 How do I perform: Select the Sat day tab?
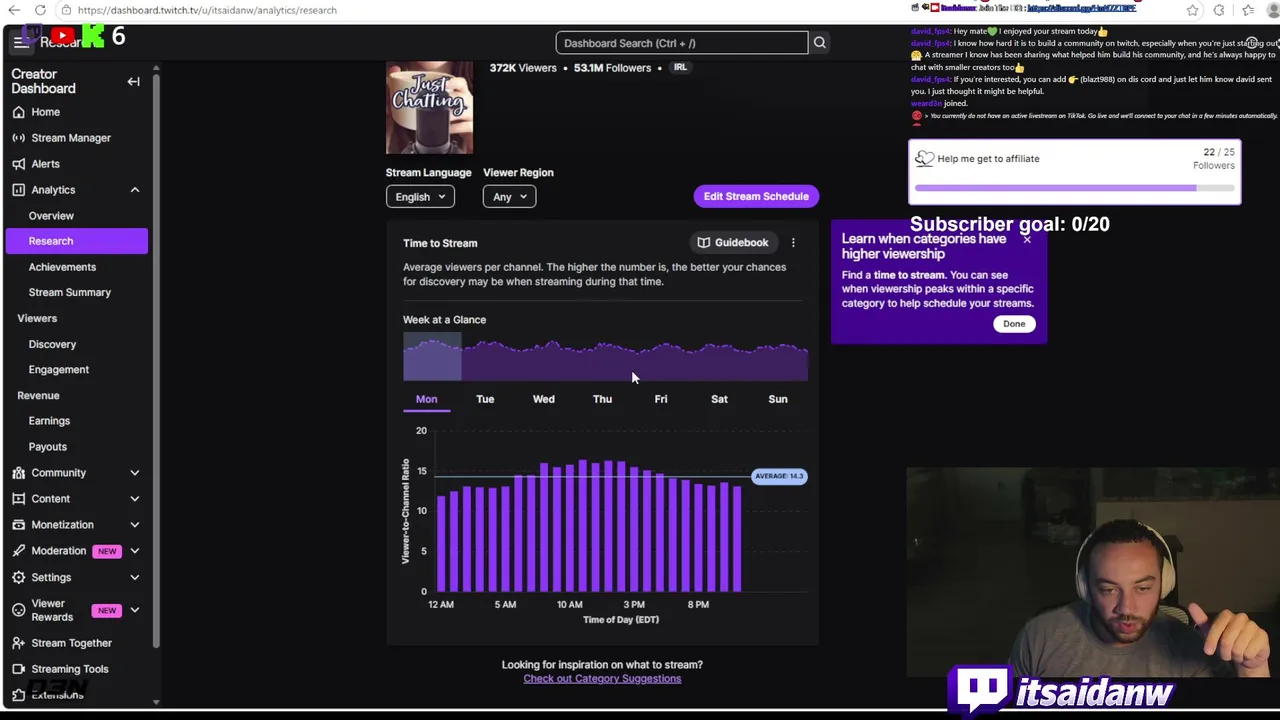pos(719,399)
